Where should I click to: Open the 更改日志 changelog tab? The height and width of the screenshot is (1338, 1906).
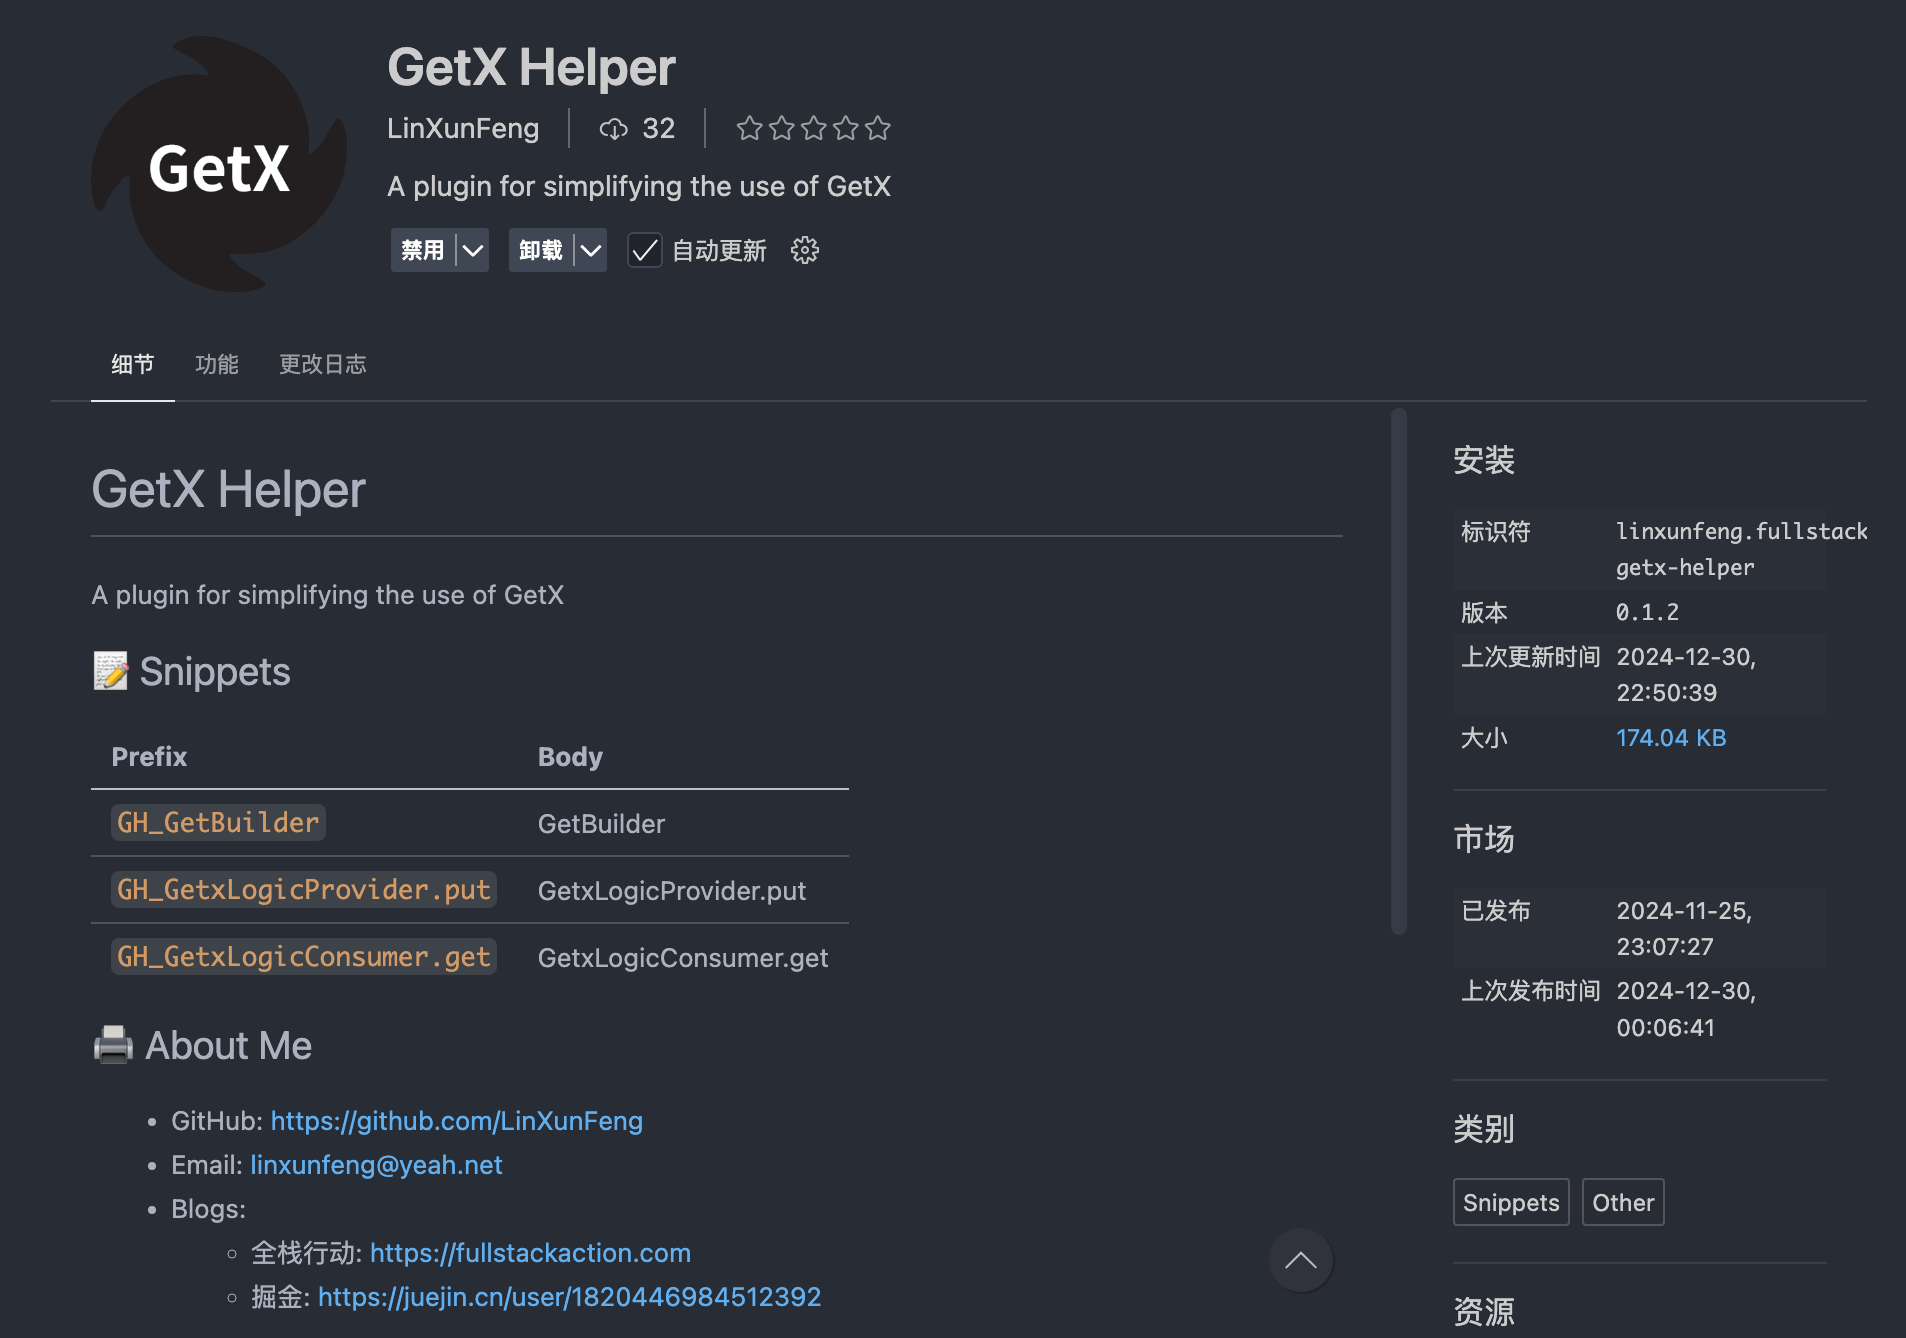323,364
